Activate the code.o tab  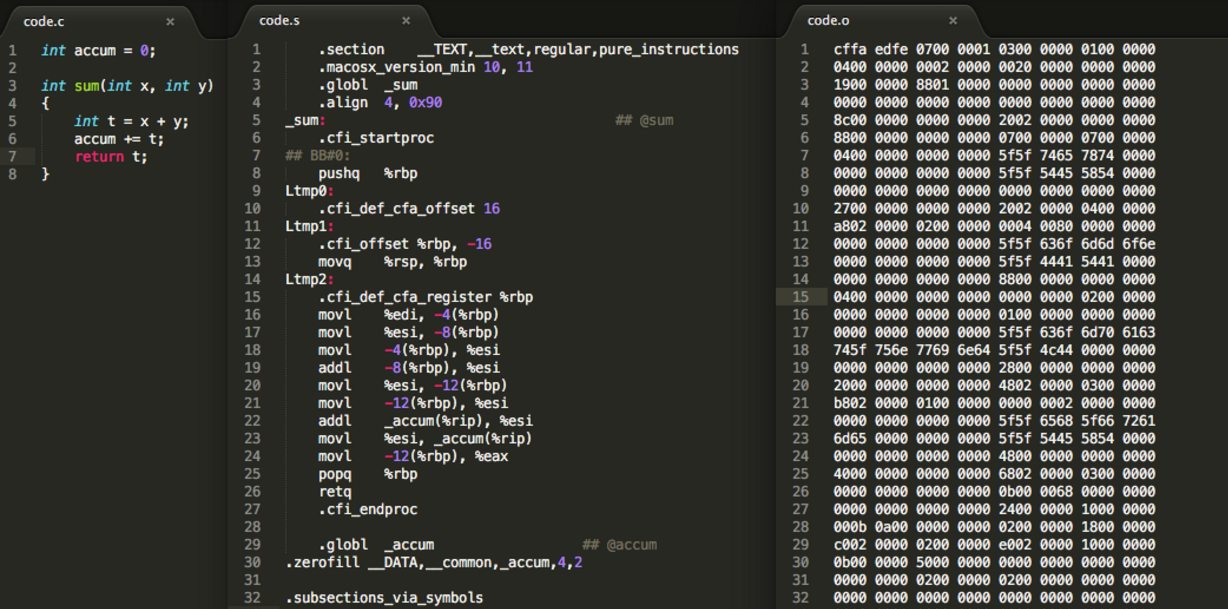click(828, 21)
